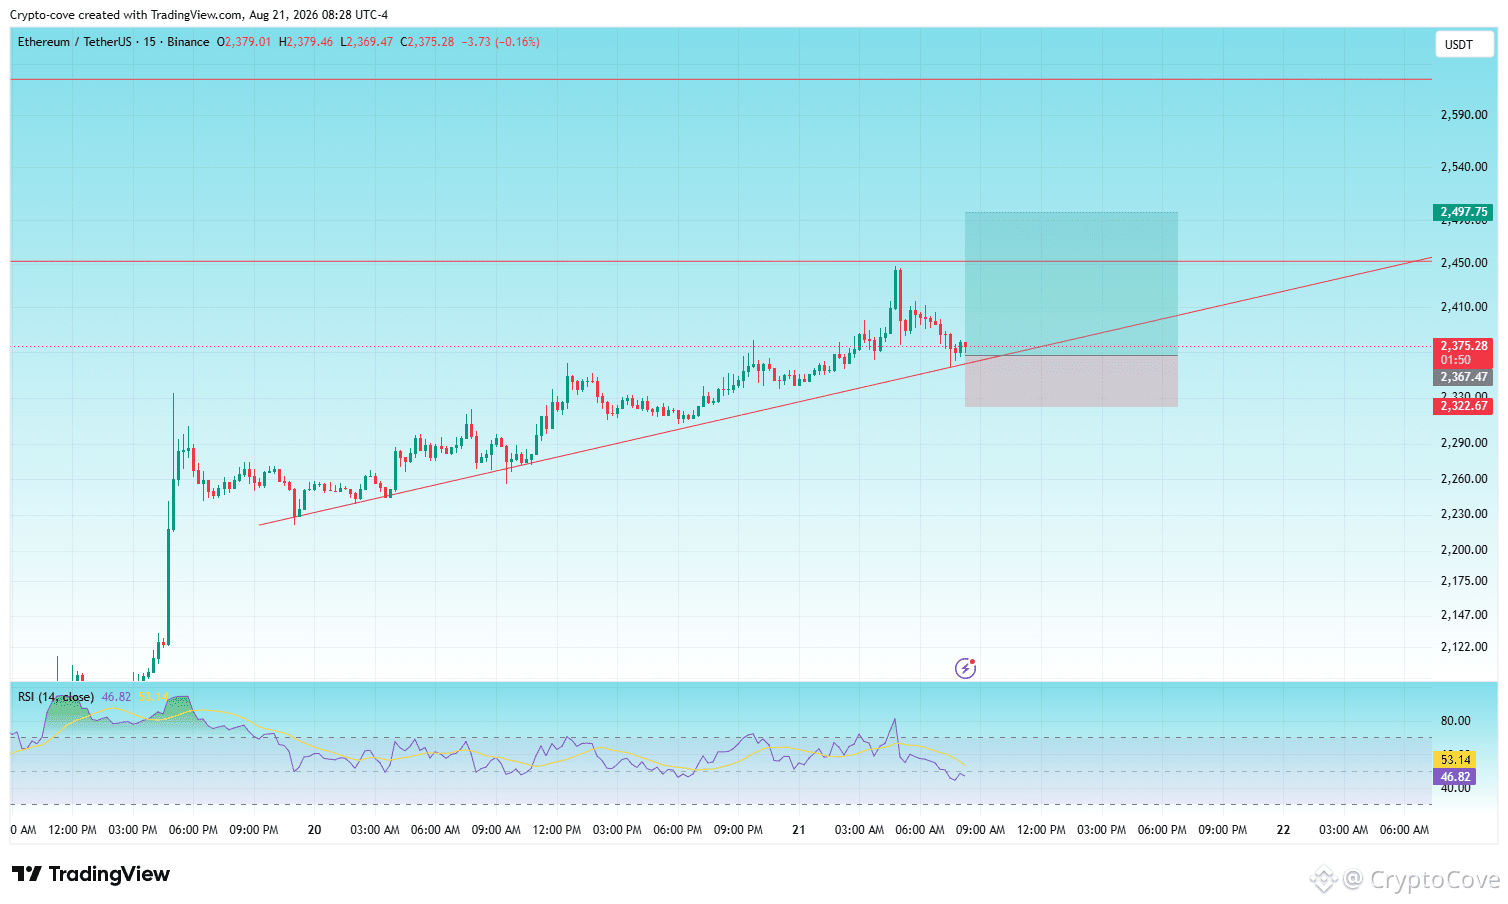Click the 2,590.00 price axis label
Image resolution: width=1508 pixels, height=904 pixels.
pos(1464,115)
